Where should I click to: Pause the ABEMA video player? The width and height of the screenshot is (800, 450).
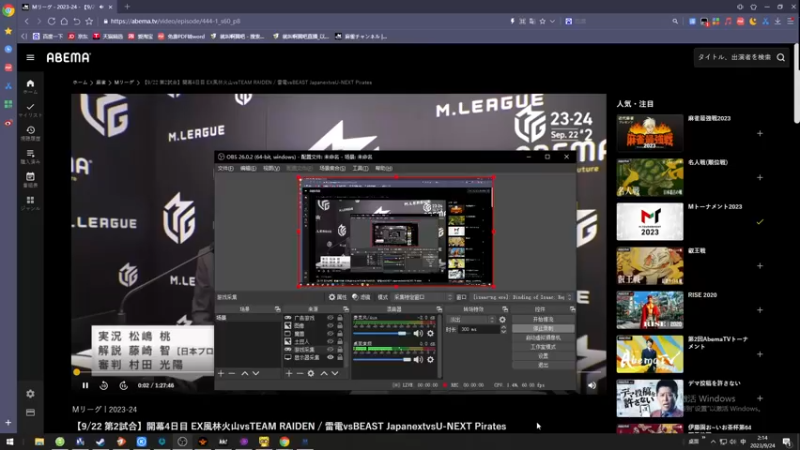click(x=85, y=386)
